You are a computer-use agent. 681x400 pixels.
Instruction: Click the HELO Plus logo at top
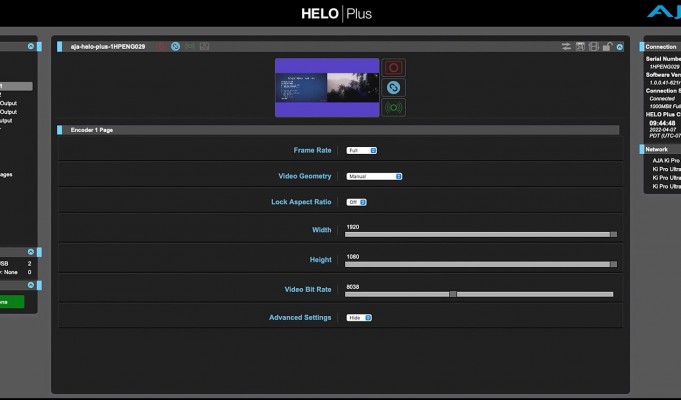337,13
